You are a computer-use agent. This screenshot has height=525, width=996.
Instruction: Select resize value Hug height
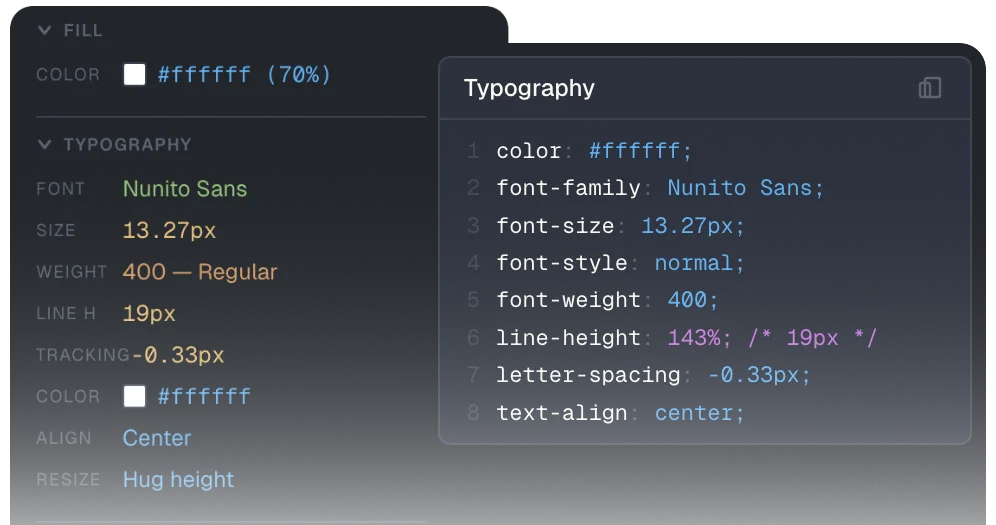(178, 479)
